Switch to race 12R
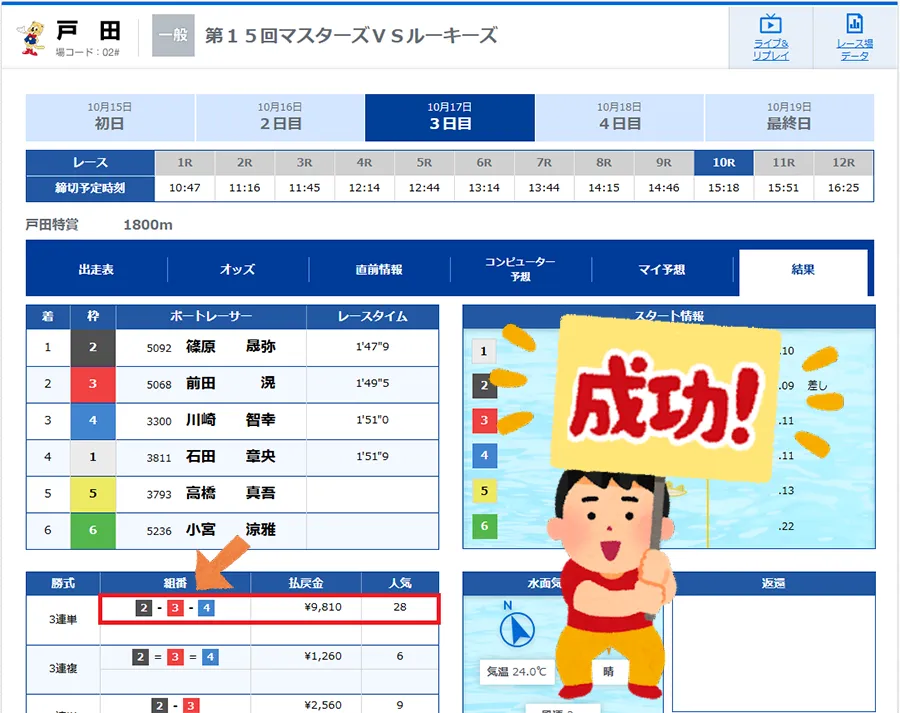 (843, 163)
